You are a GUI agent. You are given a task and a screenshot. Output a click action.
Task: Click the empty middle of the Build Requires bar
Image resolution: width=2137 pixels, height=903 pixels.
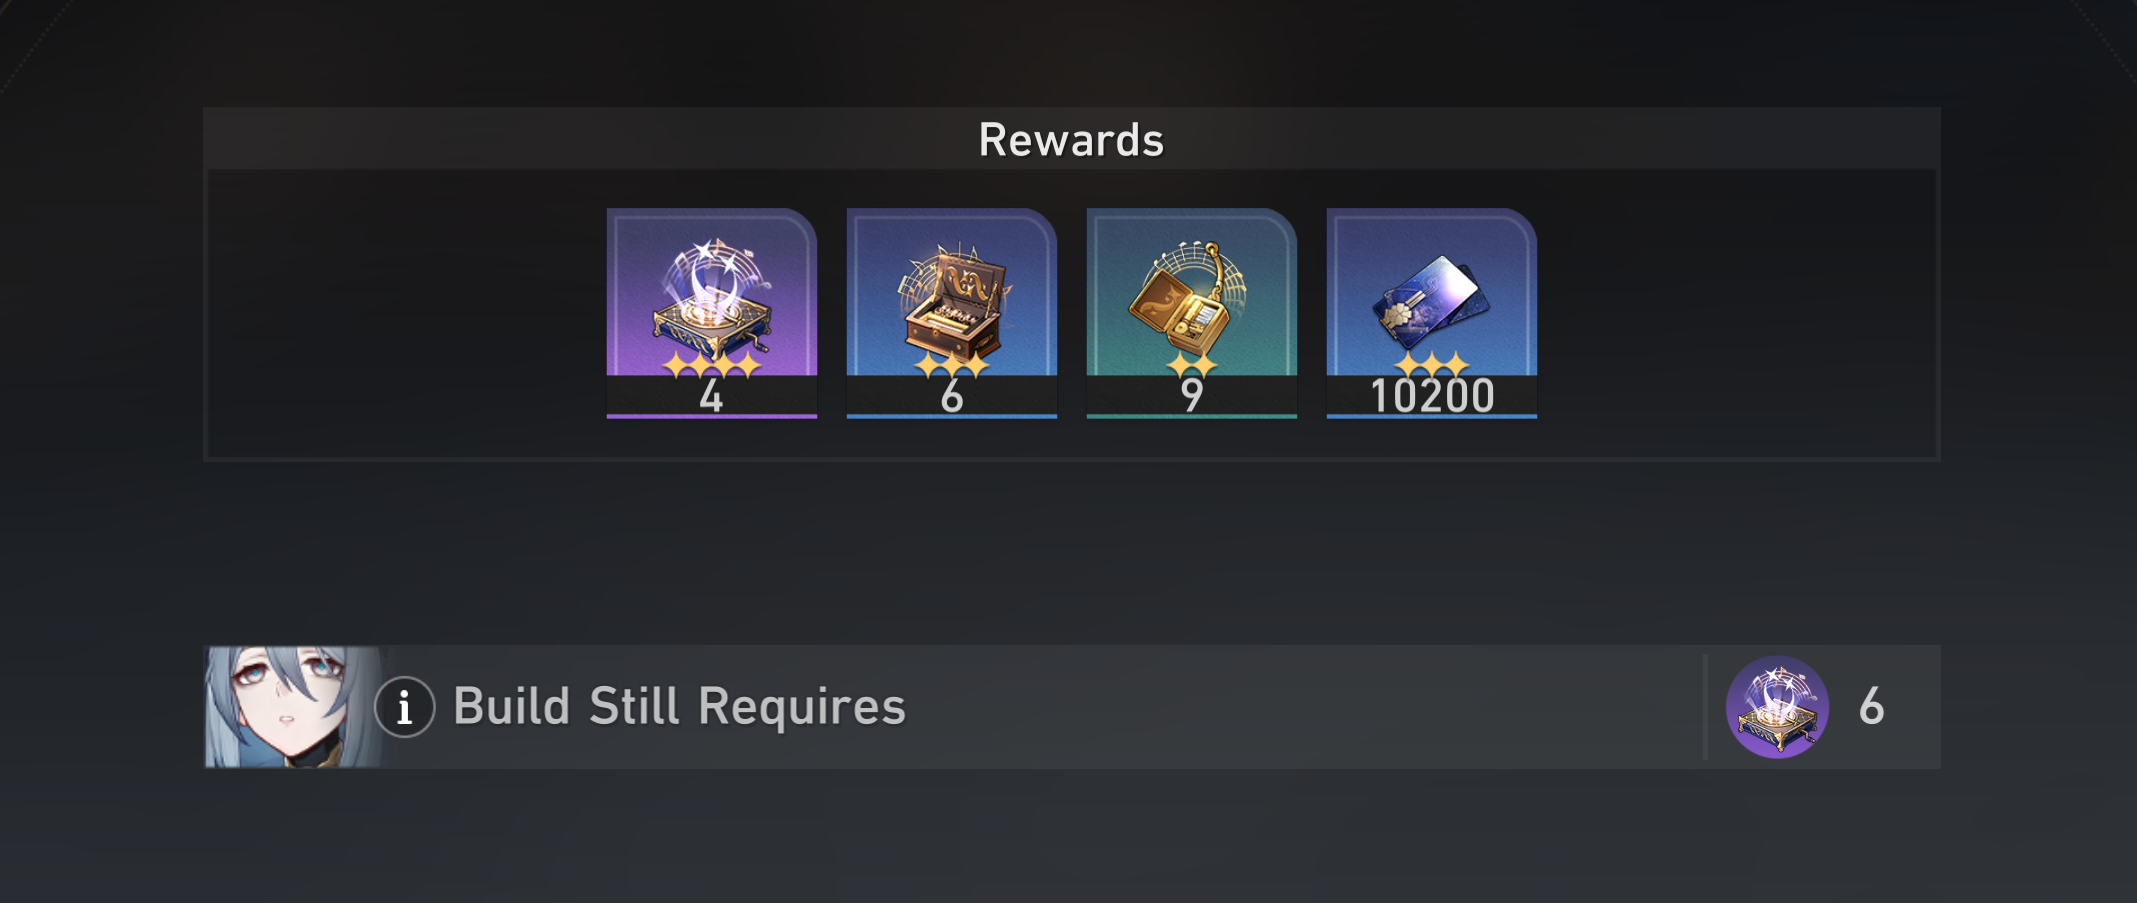pos(1300,707)
